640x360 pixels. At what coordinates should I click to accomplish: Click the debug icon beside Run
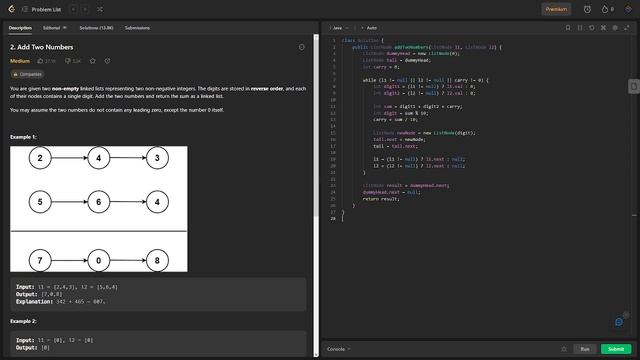tap(564, 349)
